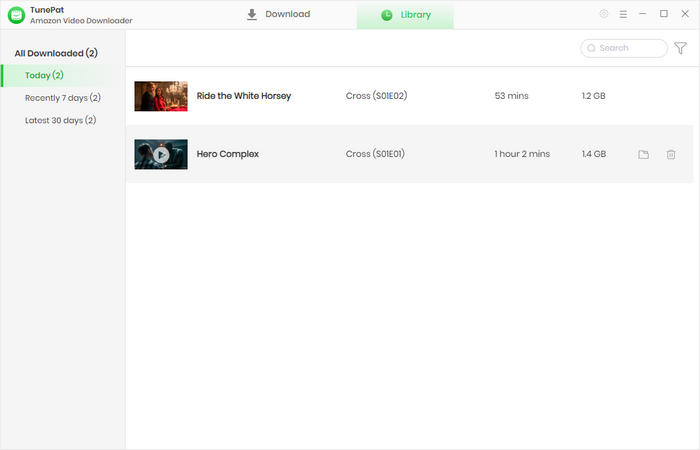Click the Search input field
This screenshot has width=700, height=450.
coord(624,48)
